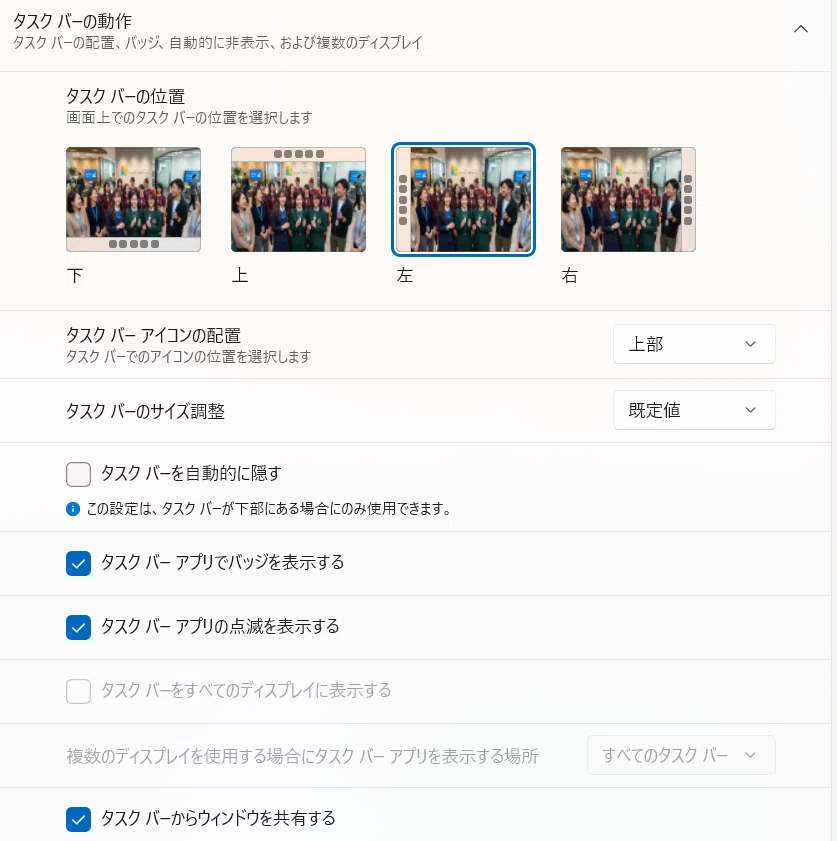837x841 pixels.
Task: Open the タスク バー アイコンの配置 dropdown
Action: point(694,344)
